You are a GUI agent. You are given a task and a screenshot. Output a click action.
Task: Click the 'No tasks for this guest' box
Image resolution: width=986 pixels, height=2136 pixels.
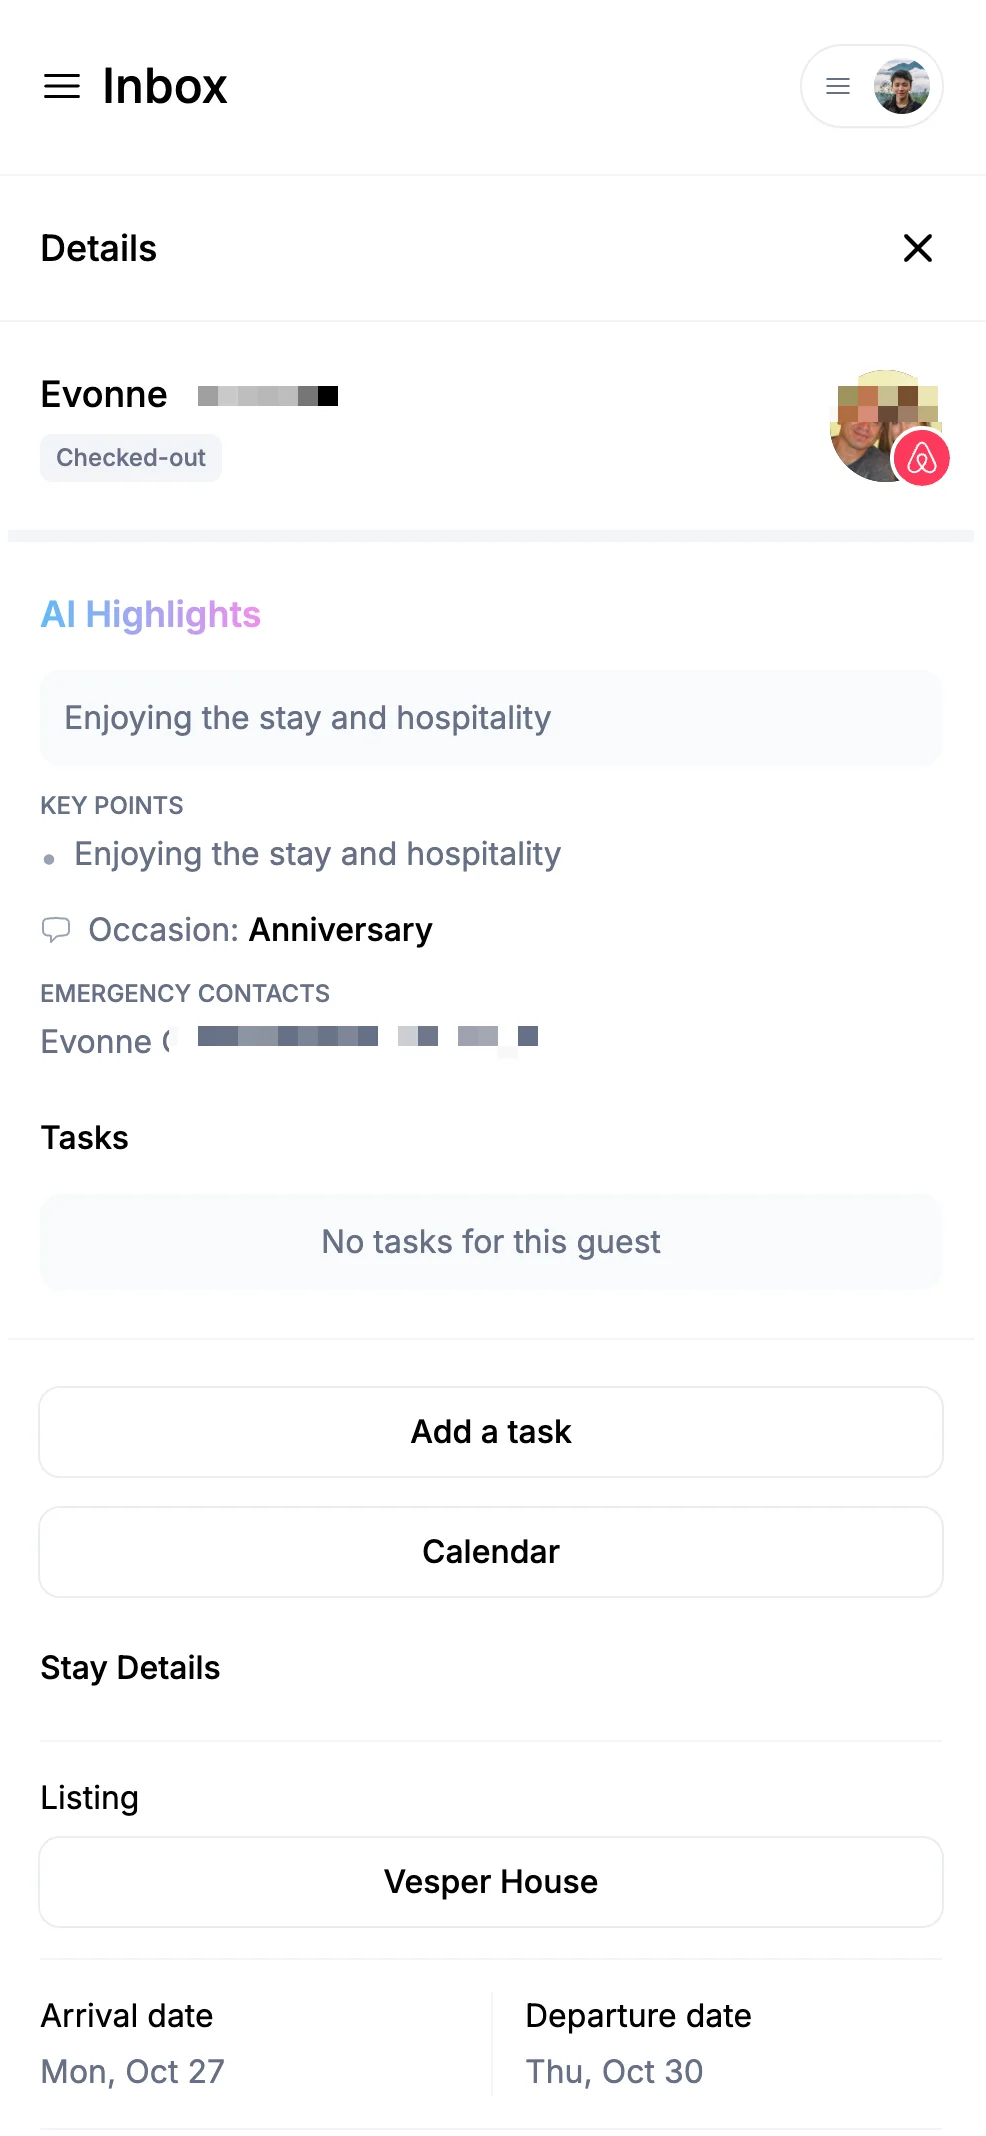point(490,1242)
